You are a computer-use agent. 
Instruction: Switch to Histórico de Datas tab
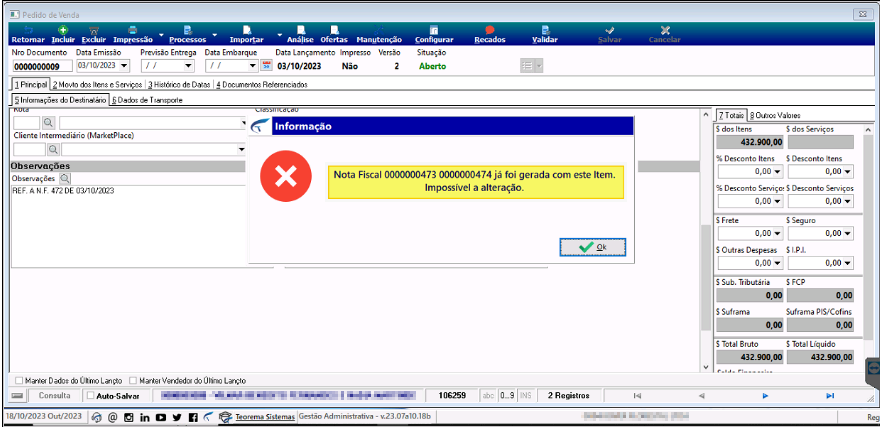(180, 85)
